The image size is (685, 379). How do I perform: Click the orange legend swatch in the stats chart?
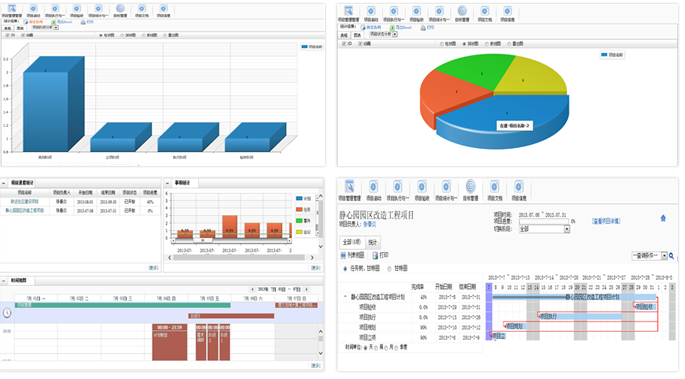[299, 210]
